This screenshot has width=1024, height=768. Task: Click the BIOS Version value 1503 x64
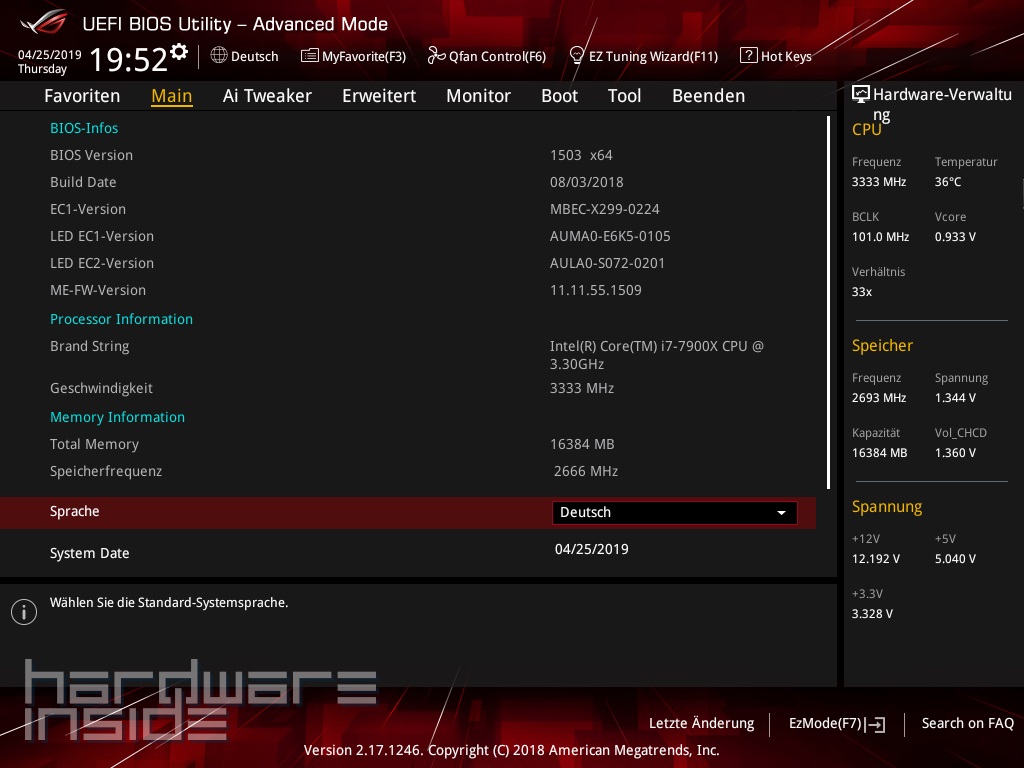(581, 155)
